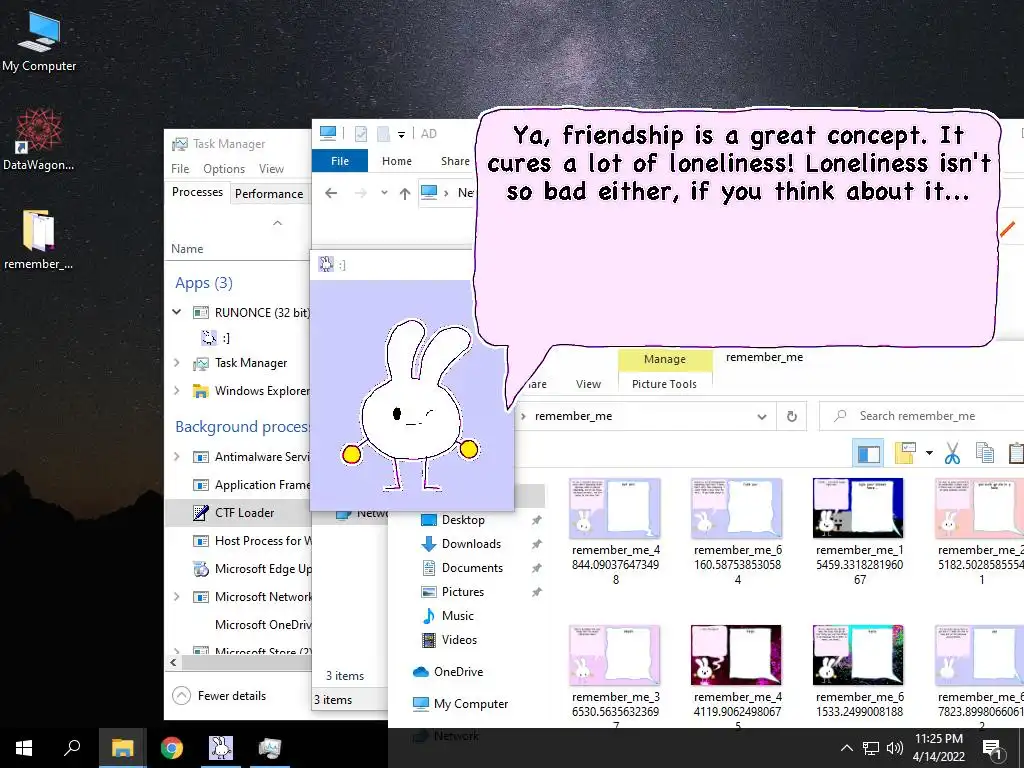Toggle the preview pane icon
Image resolution: width=1024 pixels, height=768 pixels.
[869, 453]
